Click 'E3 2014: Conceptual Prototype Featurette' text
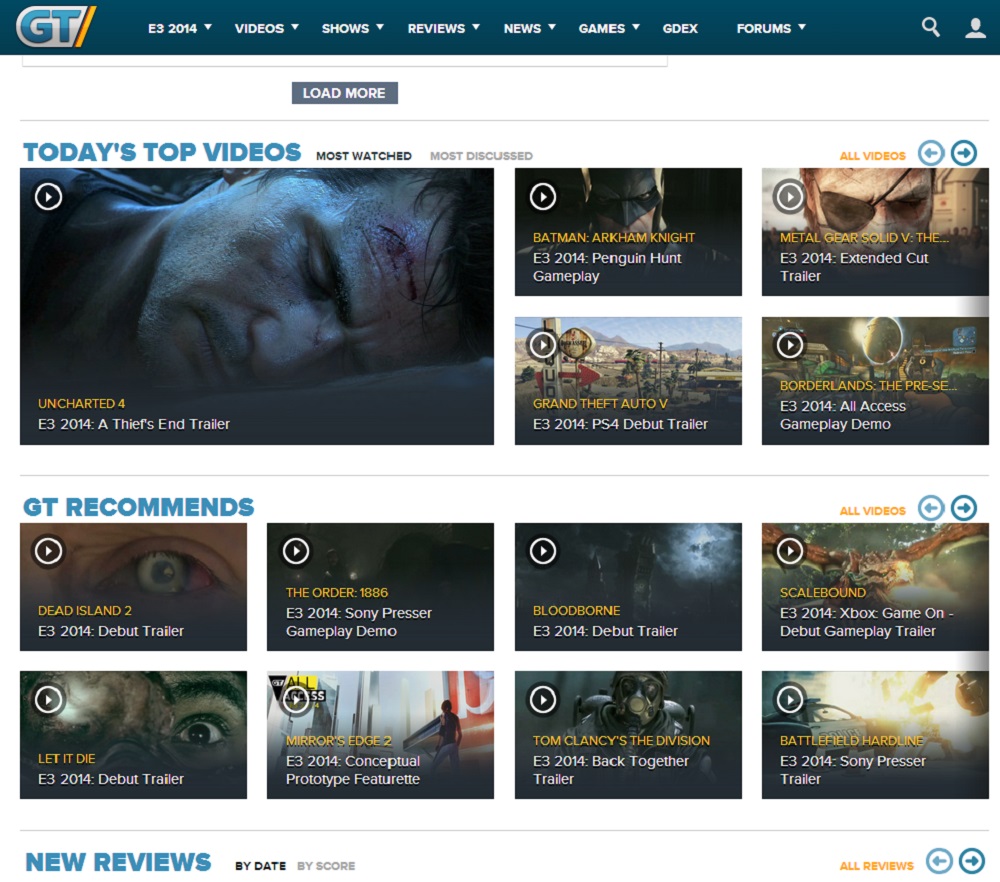This screenshot has height=882, width=1000. tap(353, 770)
